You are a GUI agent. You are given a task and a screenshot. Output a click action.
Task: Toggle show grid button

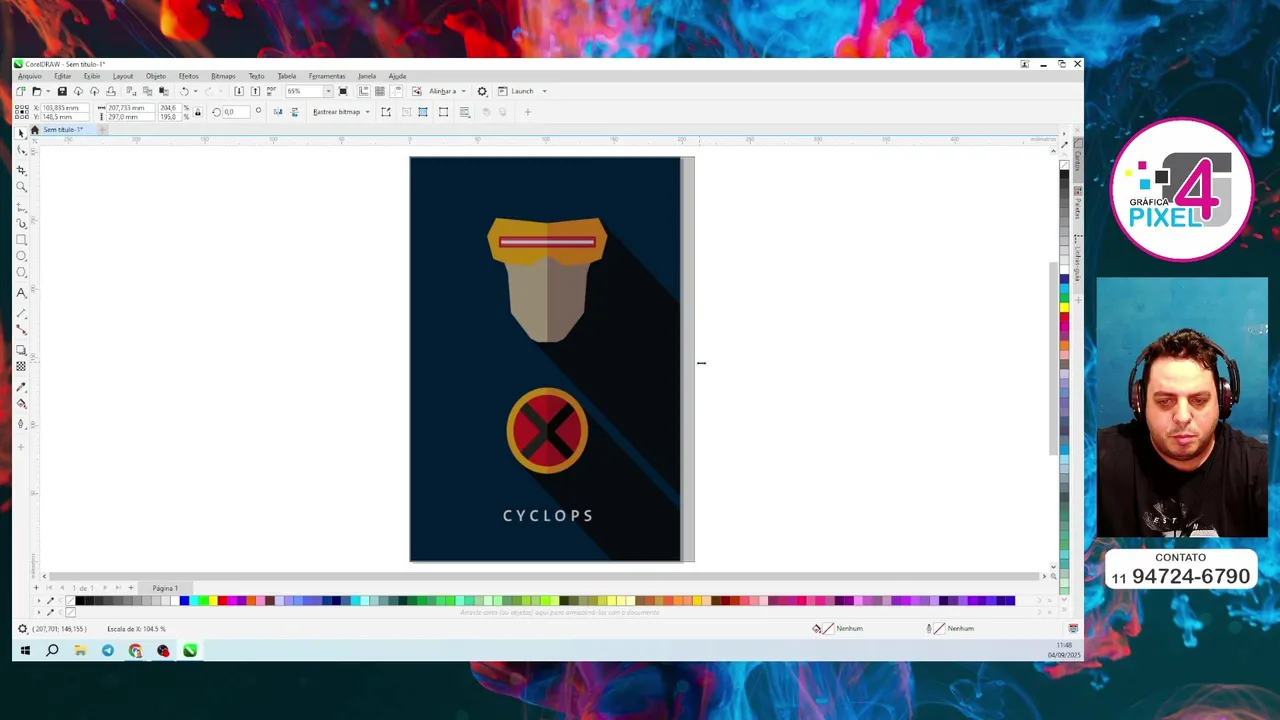point(380,91)
